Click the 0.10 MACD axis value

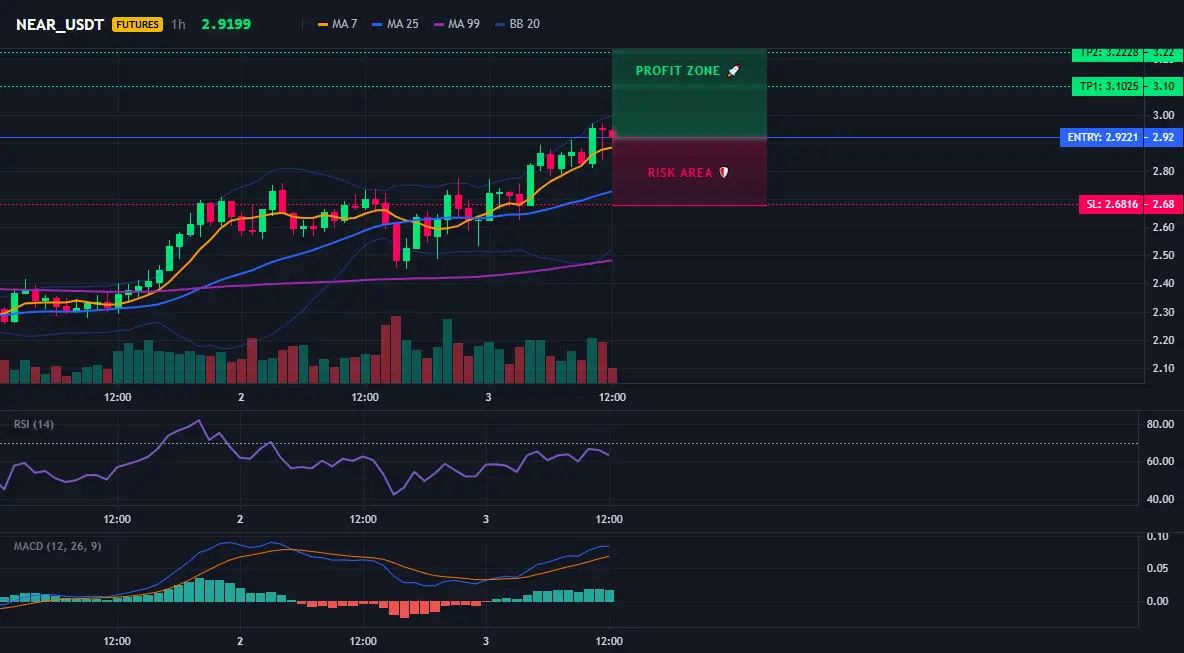(x=1157, y=537)
